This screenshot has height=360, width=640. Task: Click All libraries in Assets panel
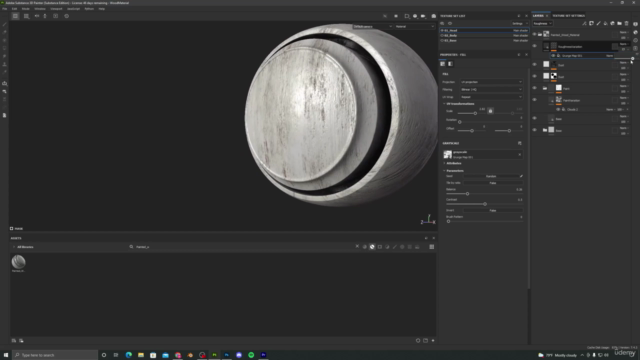25,247
